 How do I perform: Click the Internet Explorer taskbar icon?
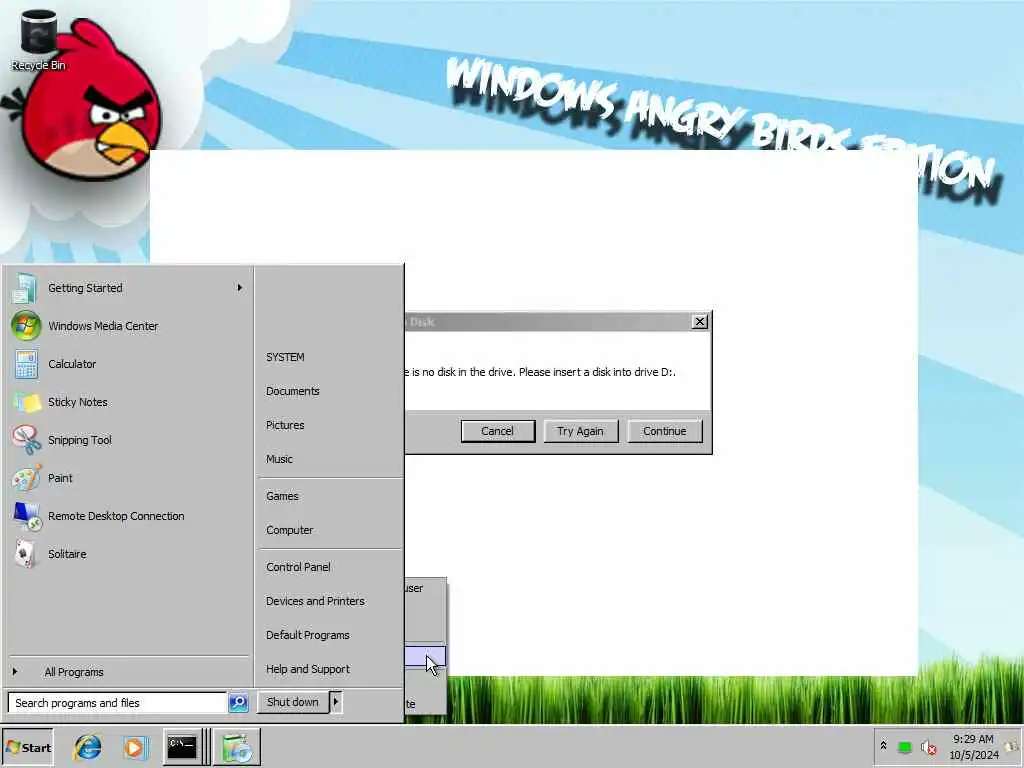(x=88, y=747)
